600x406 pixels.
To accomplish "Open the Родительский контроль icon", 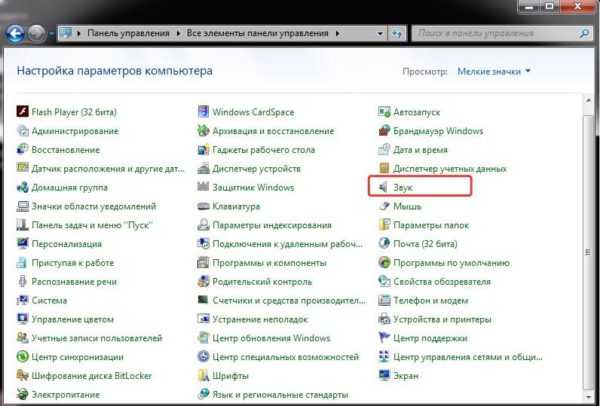I will pos(203,282).
